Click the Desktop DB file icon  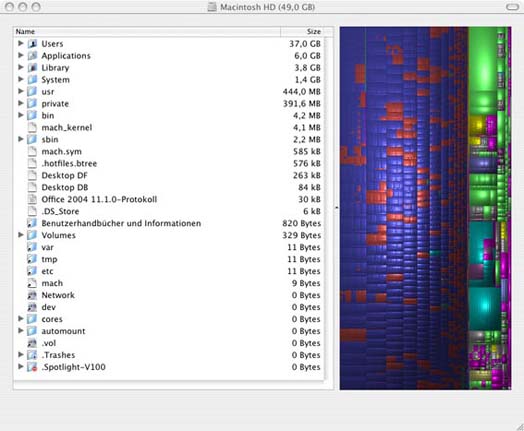(32, 187)
